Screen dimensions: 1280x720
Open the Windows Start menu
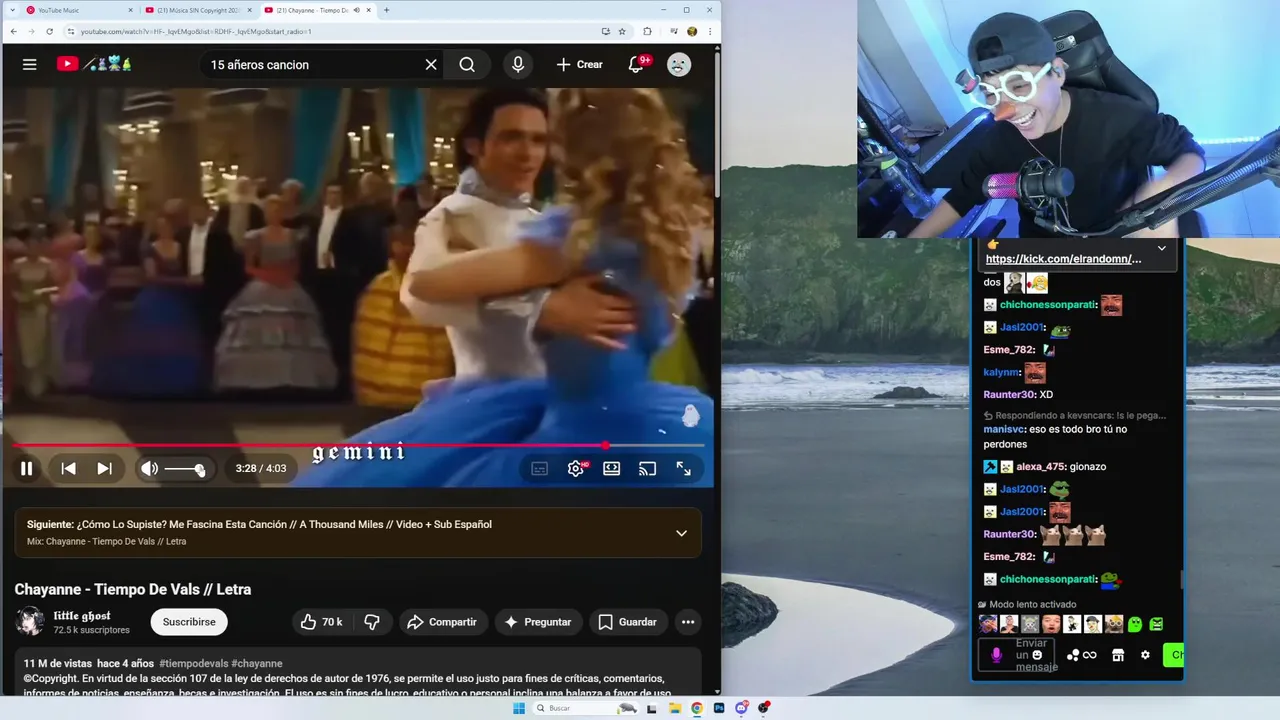tap(519, 708)
